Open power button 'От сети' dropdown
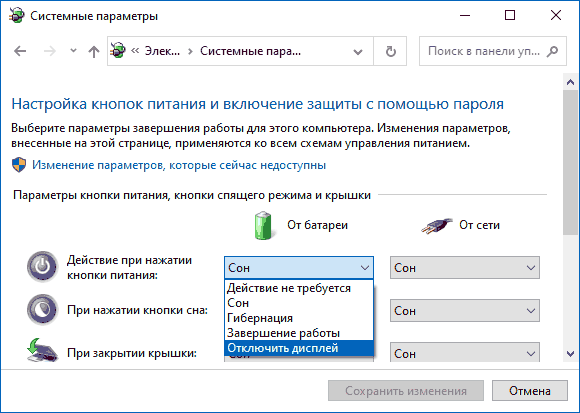The height and width of the screenshot is (413, 580). point(465,268)
